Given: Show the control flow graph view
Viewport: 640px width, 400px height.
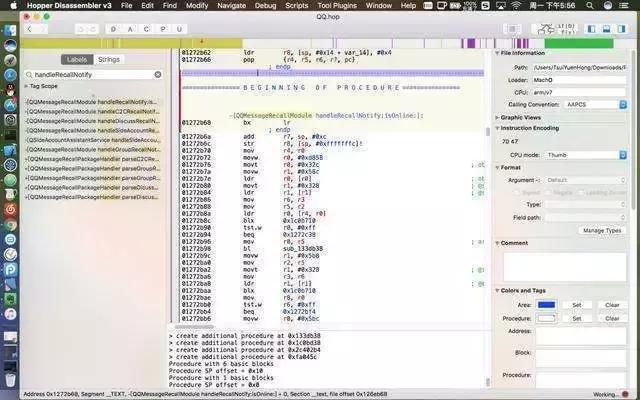Looking at the screenshot, I should point(545,29).
